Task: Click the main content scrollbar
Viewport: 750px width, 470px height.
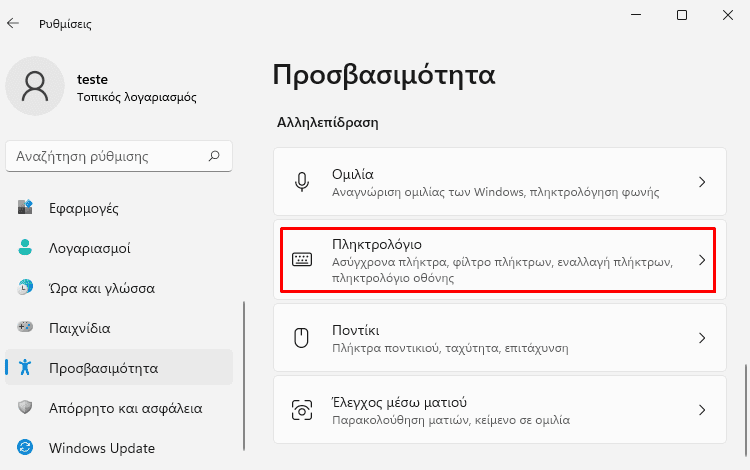Action: (x=745, y=410)
